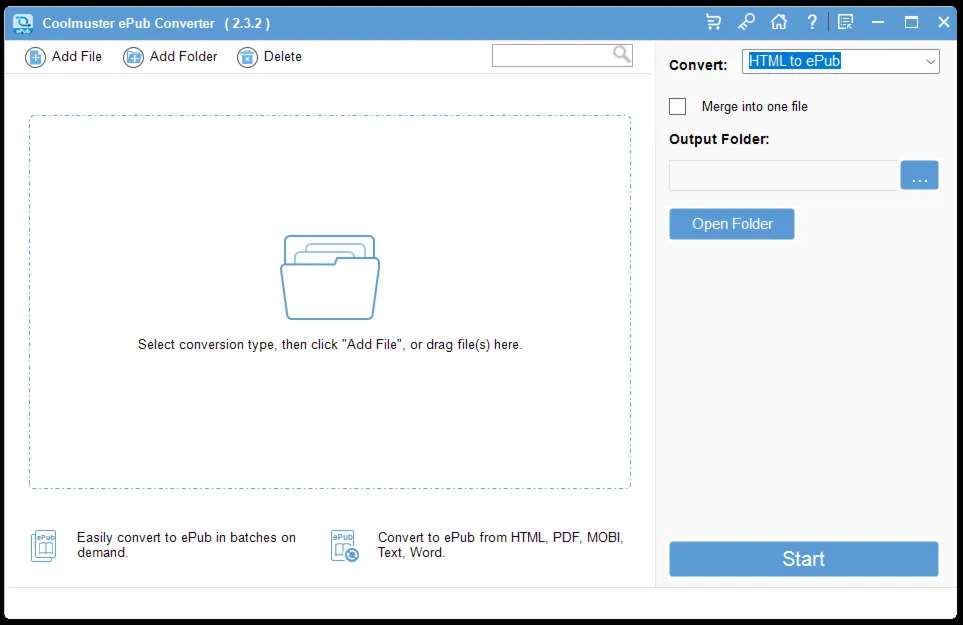
Task: Enable Merge into one file checkbox
Action: point(677,106)
